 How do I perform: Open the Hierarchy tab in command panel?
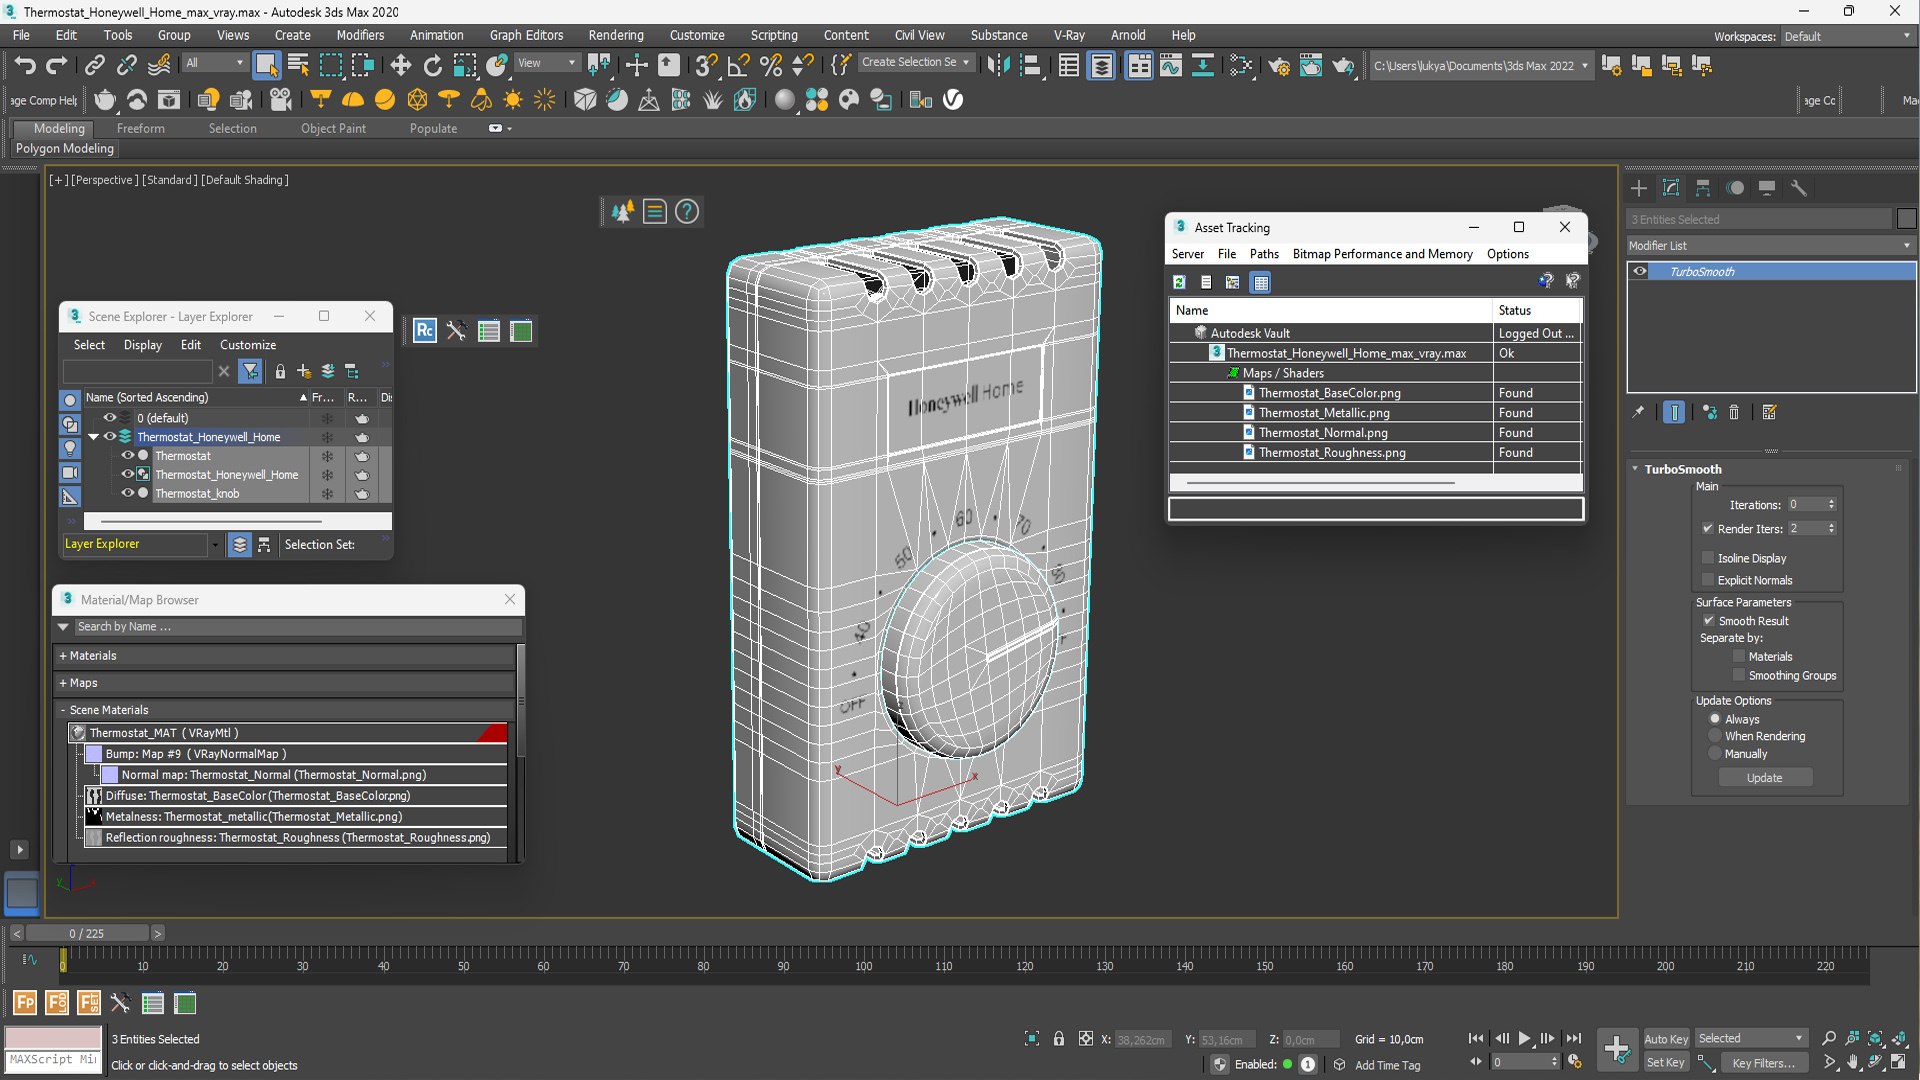click(x=1703, y=188)
